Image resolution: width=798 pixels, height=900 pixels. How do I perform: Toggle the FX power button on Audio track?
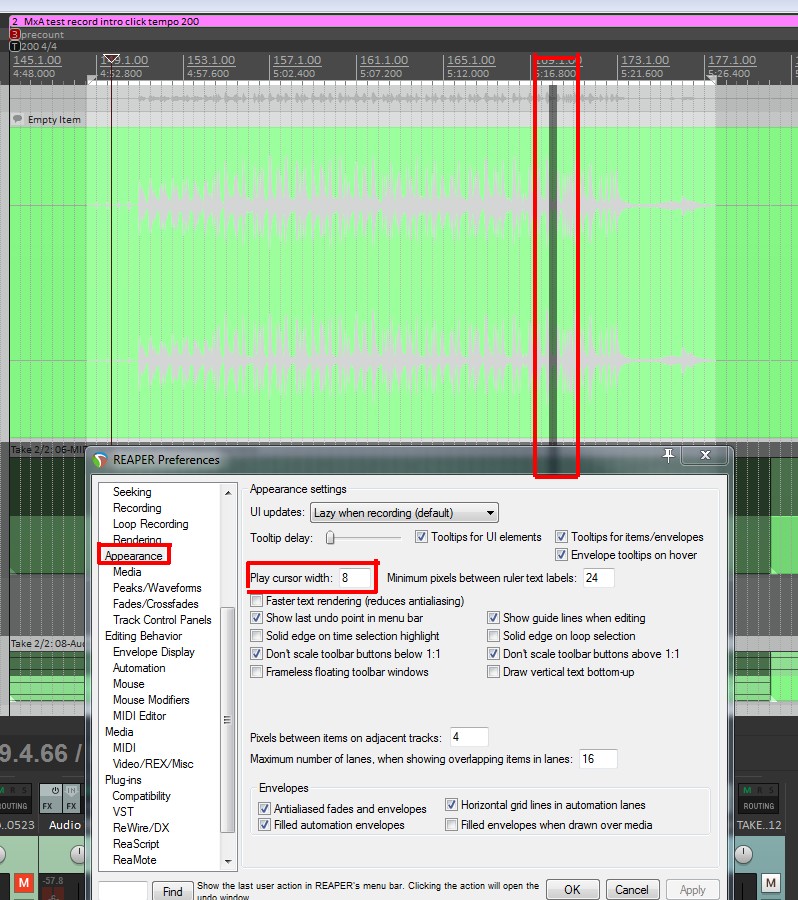click(x=51, y=797)
